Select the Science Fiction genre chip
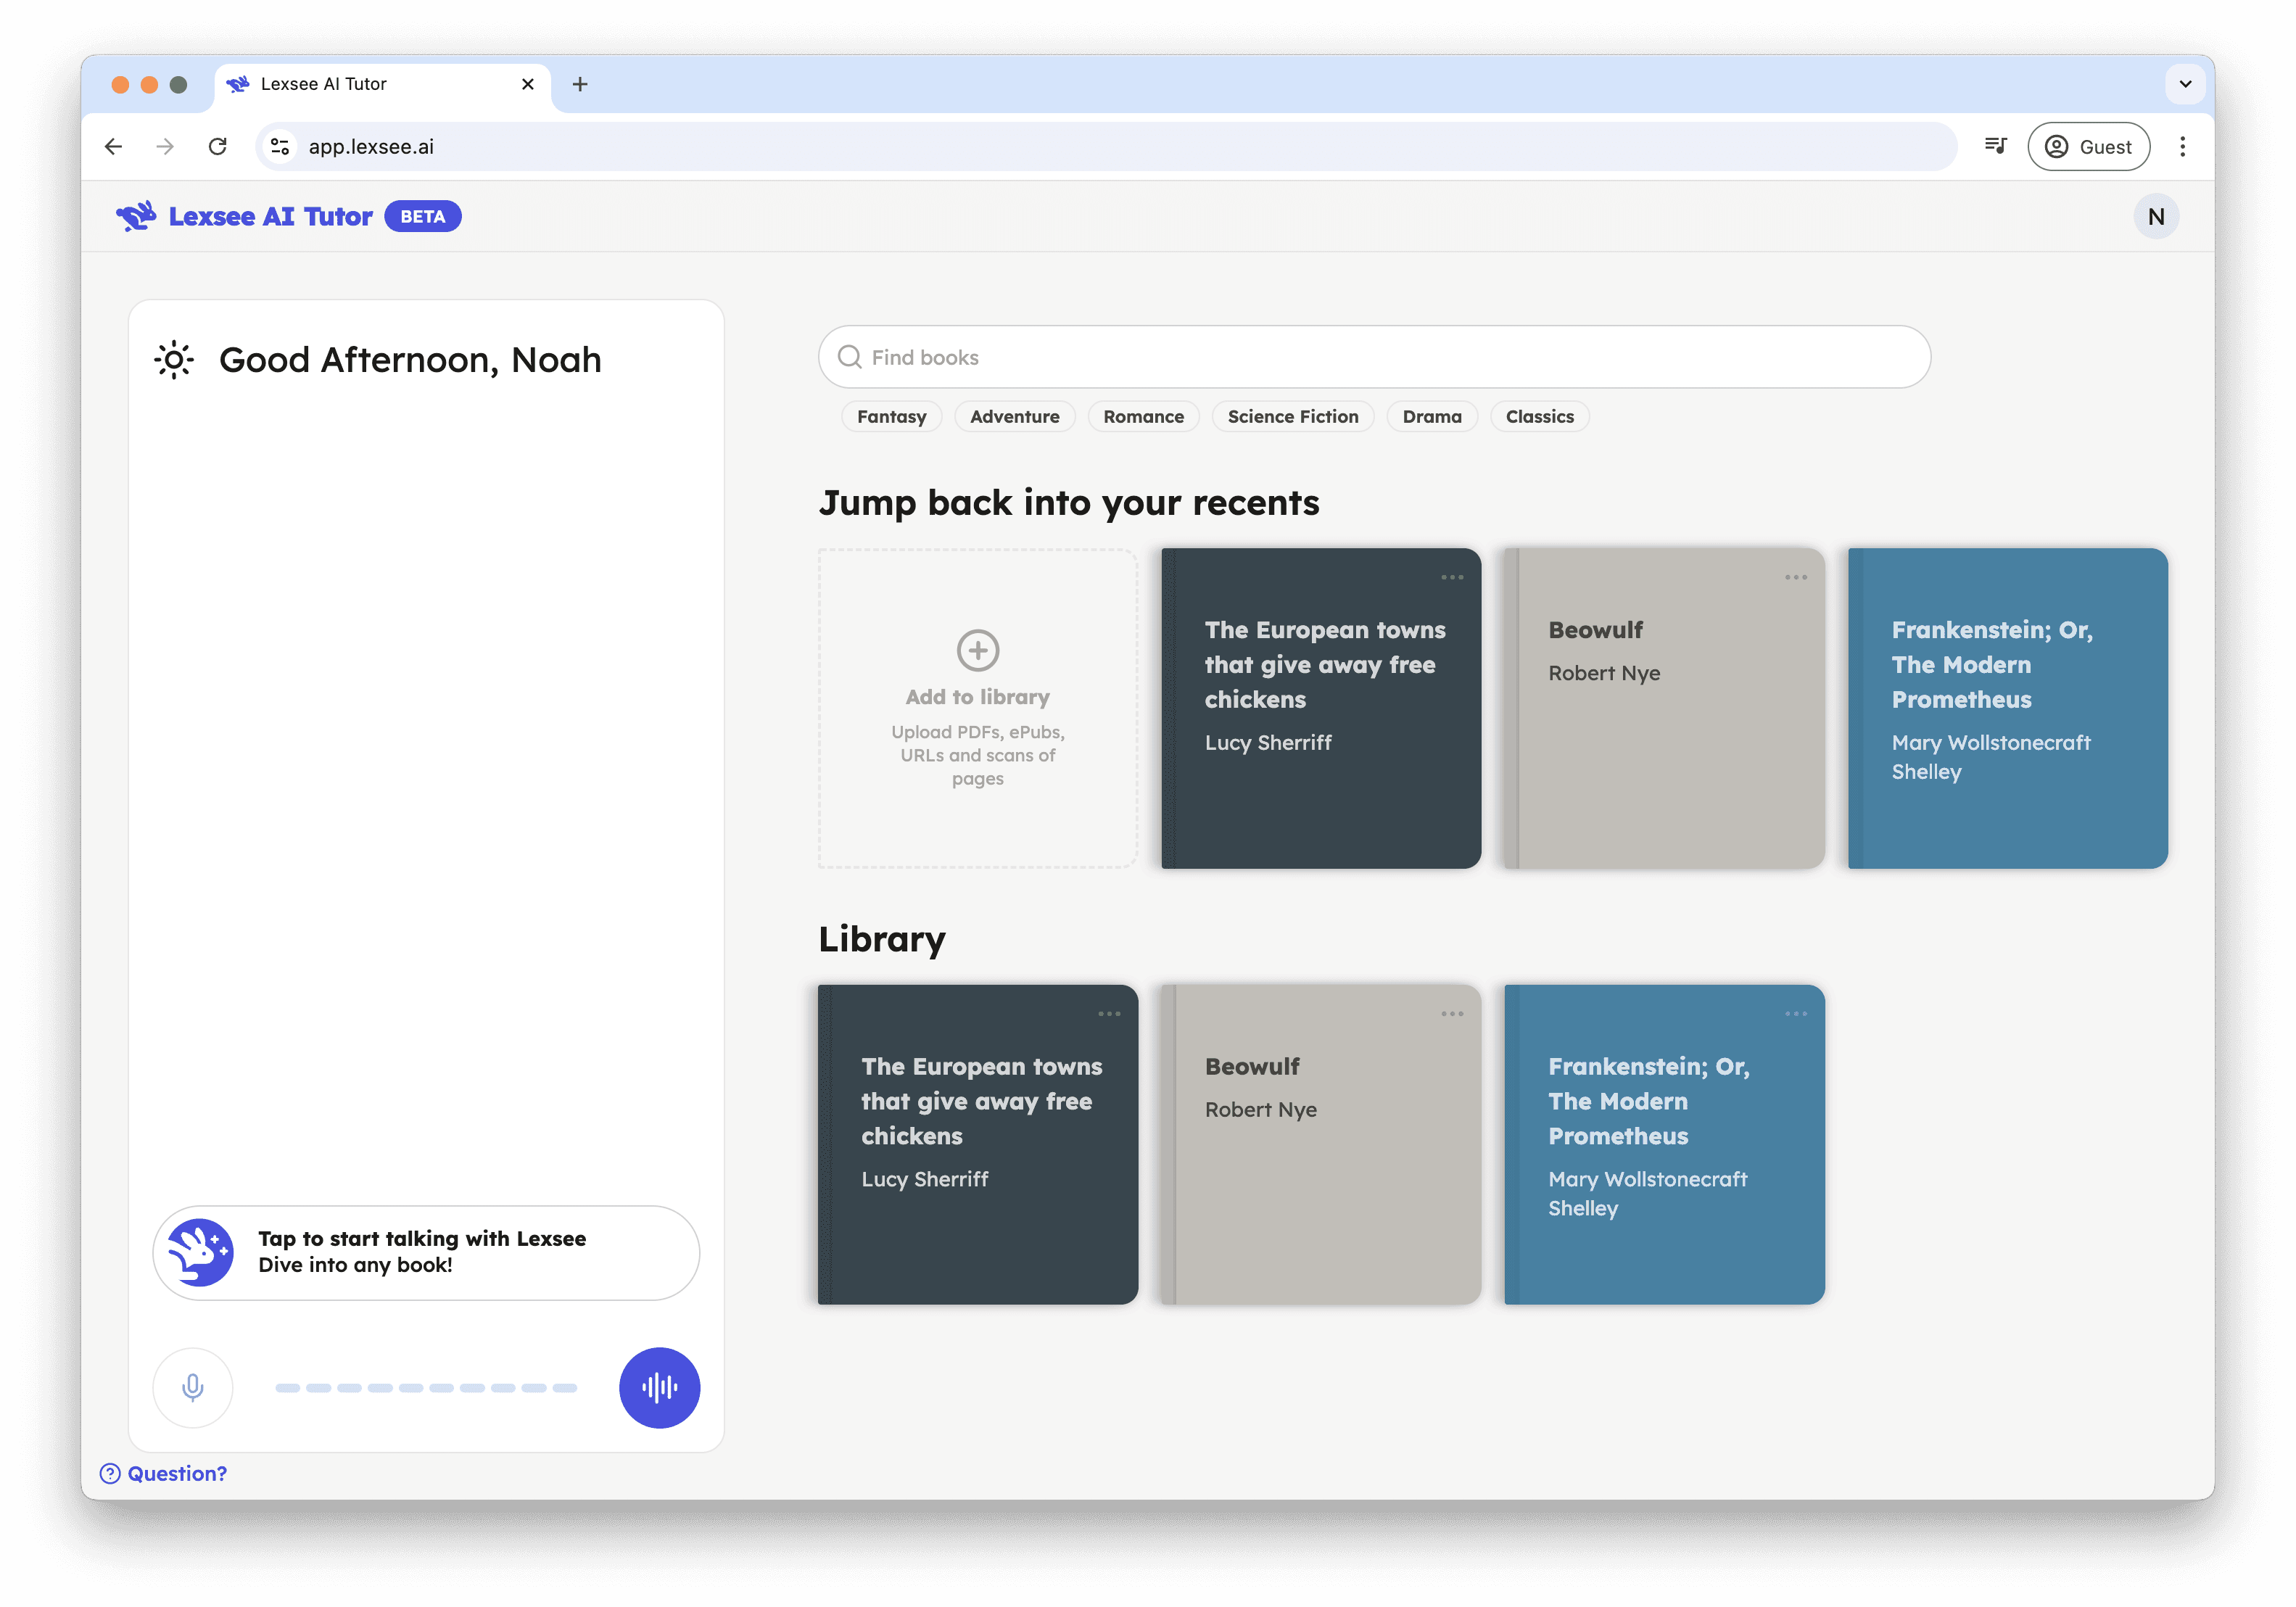Image resolution: width=2296 pixels, height=1607 pixels. pyautogui.click(x=1292, y=416)
